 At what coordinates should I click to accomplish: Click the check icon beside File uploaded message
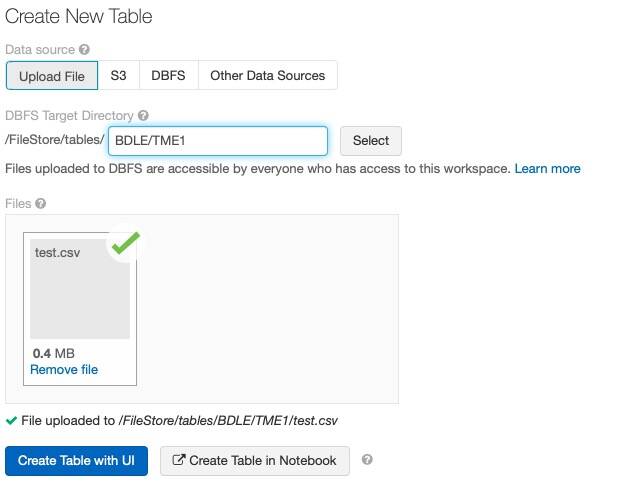pos(12,421)
